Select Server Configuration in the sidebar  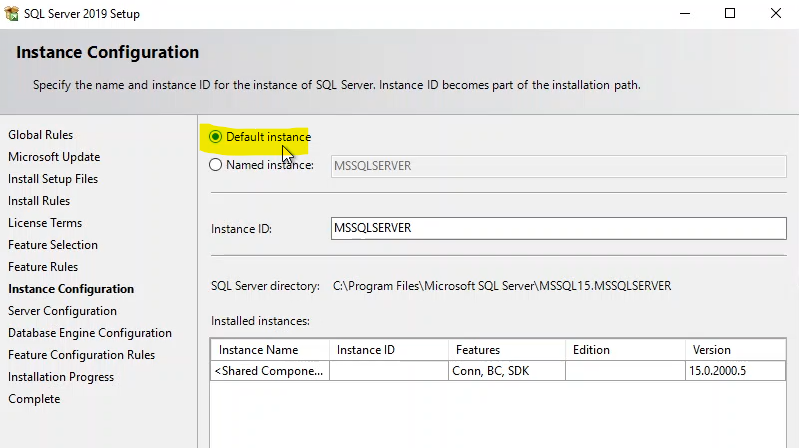[x=63, y=311]
